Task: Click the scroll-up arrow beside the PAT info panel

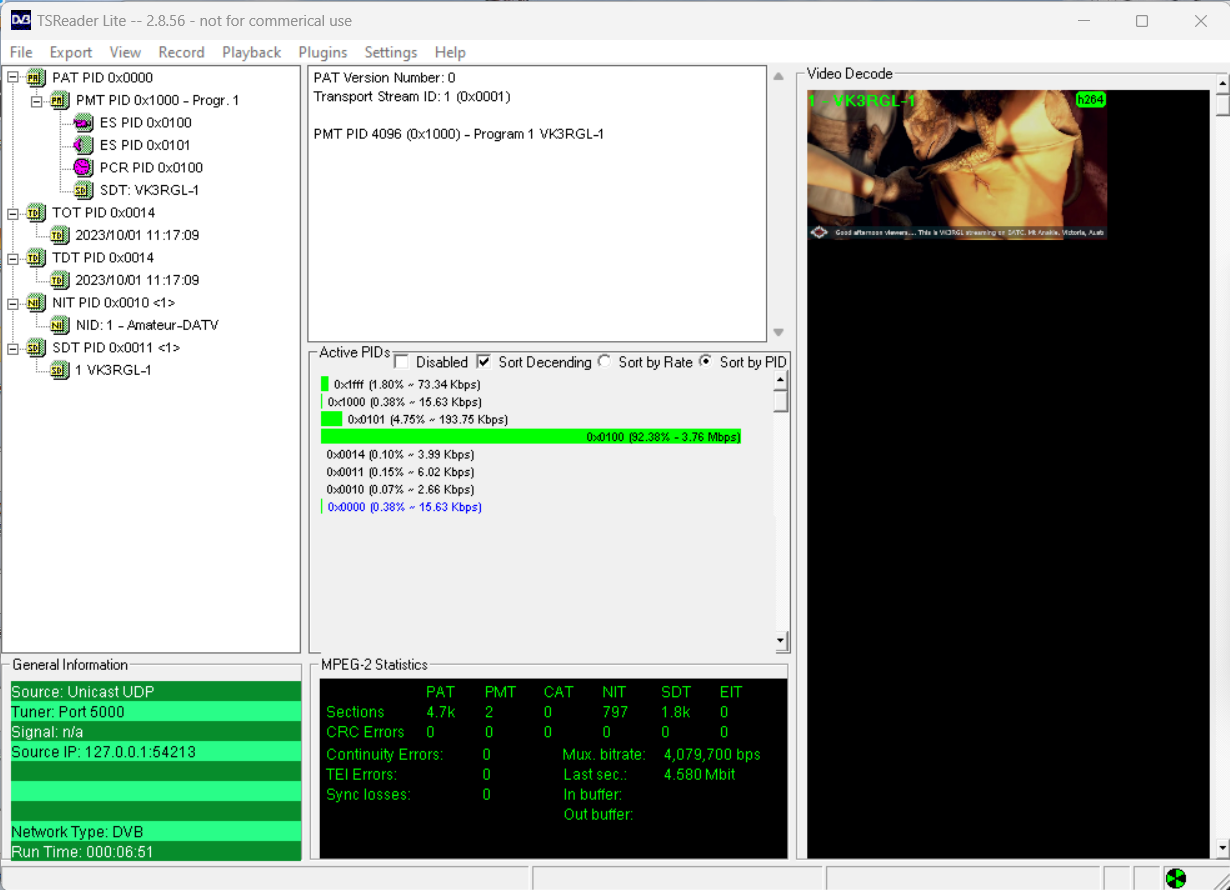Action: click(x=778, y=74)
